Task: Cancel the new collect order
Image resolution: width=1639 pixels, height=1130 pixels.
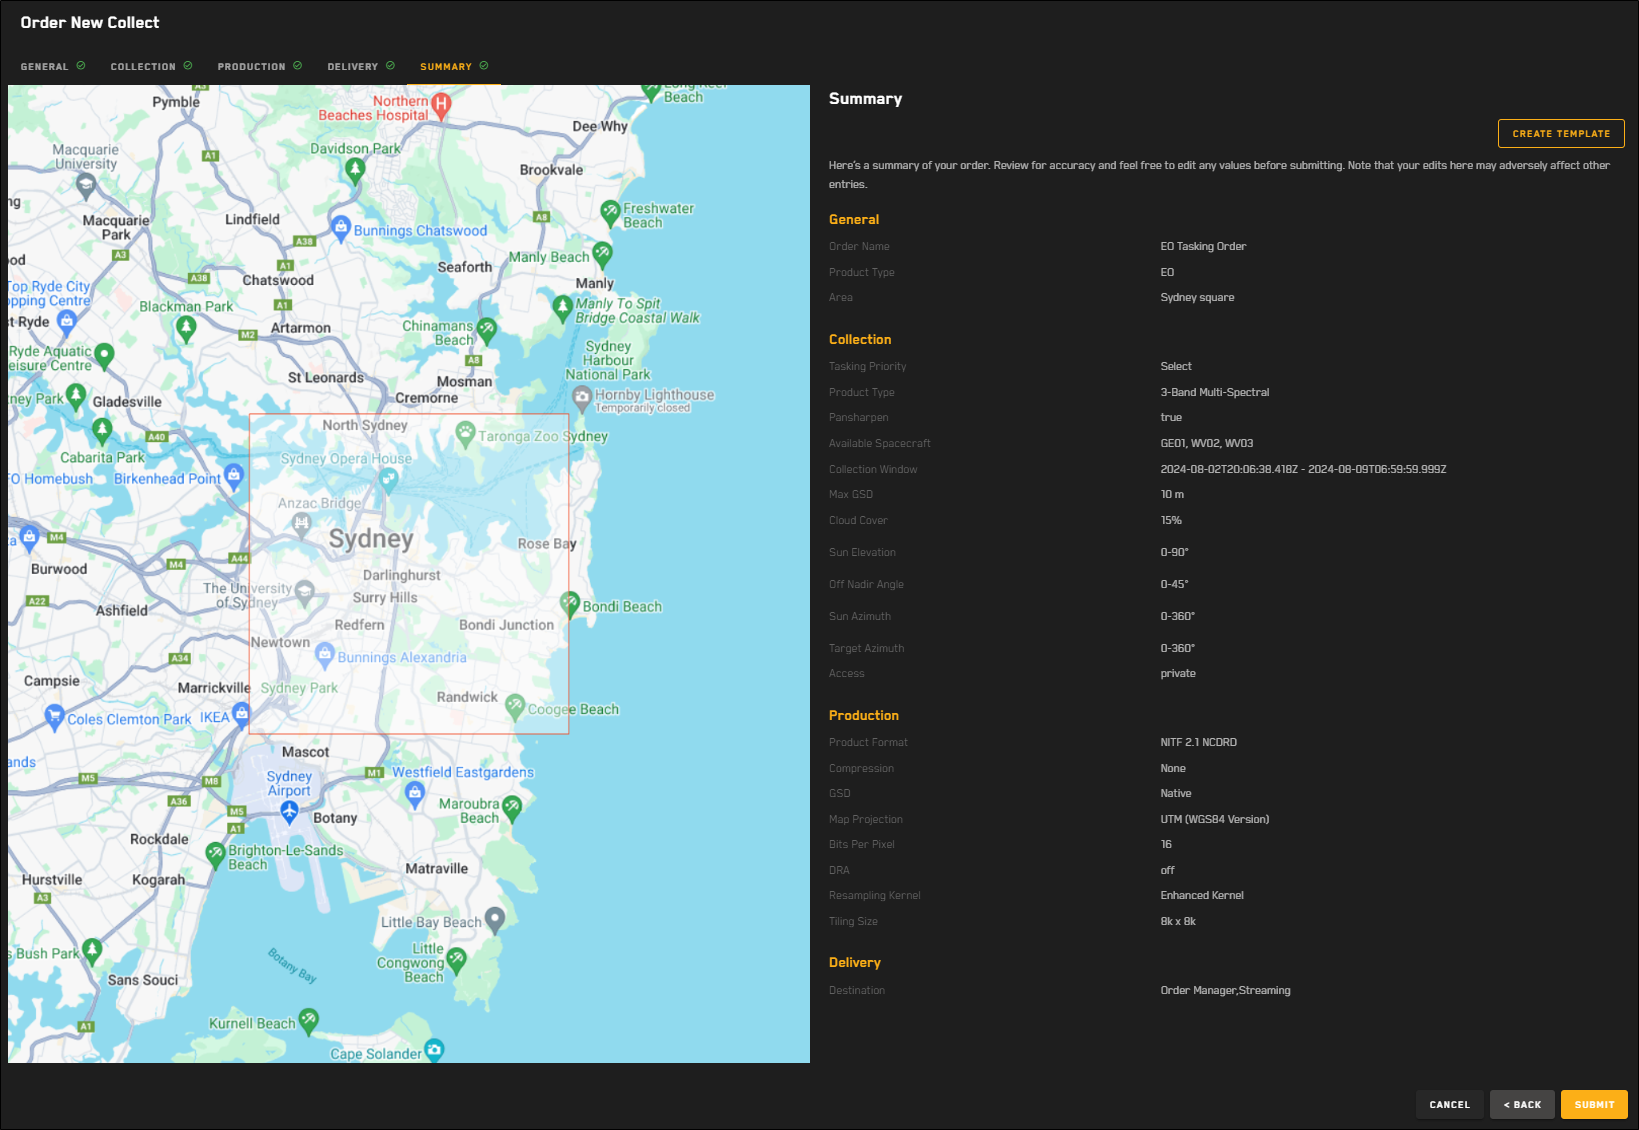Action: pos(1449,1105)
